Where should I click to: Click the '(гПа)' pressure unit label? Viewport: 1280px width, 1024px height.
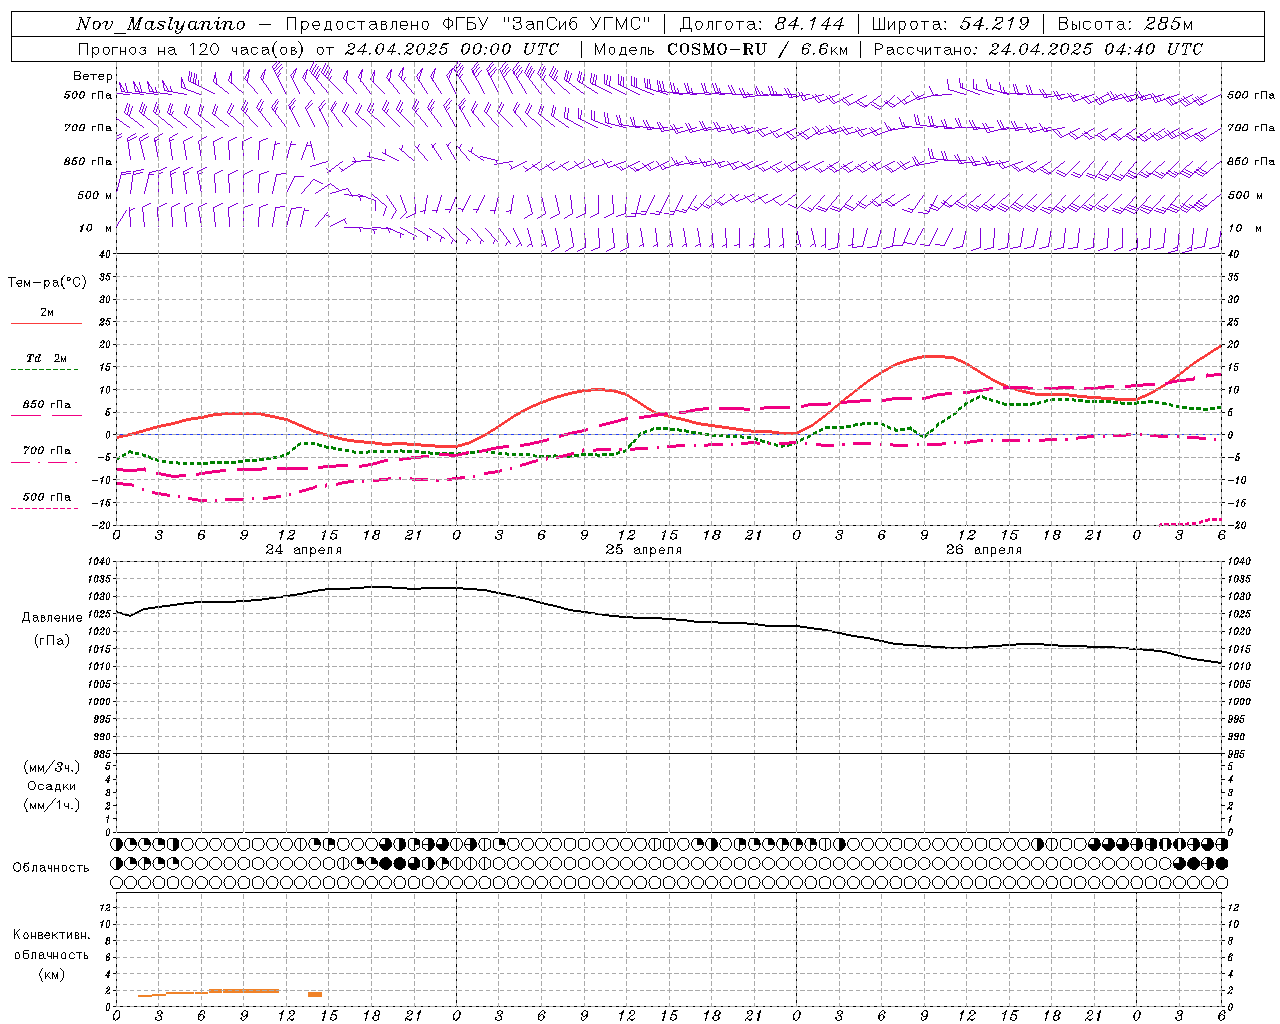(x=52, y=641)
